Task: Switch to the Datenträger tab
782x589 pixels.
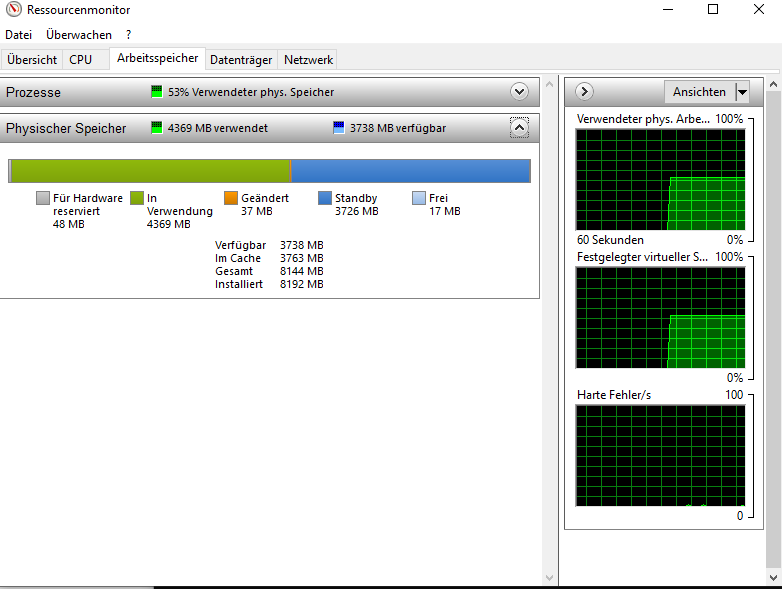Action: coord(241,60)
